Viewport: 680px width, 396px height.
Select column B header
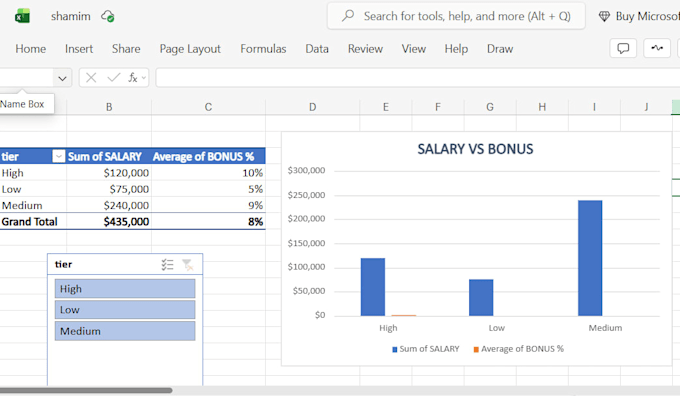coord(109,107)
